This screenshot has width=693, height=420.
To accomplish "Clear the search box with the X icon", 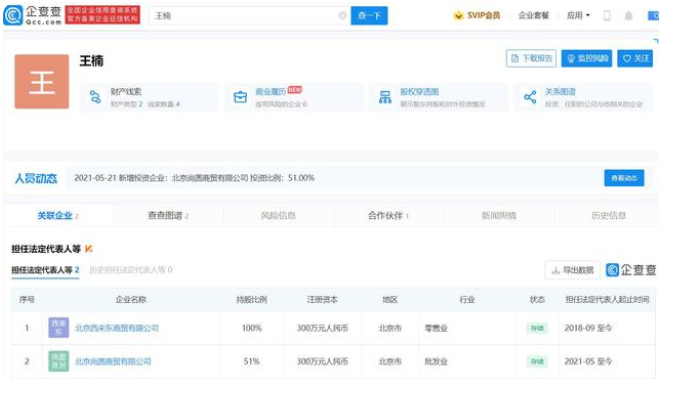I will (x=343, y=15).
